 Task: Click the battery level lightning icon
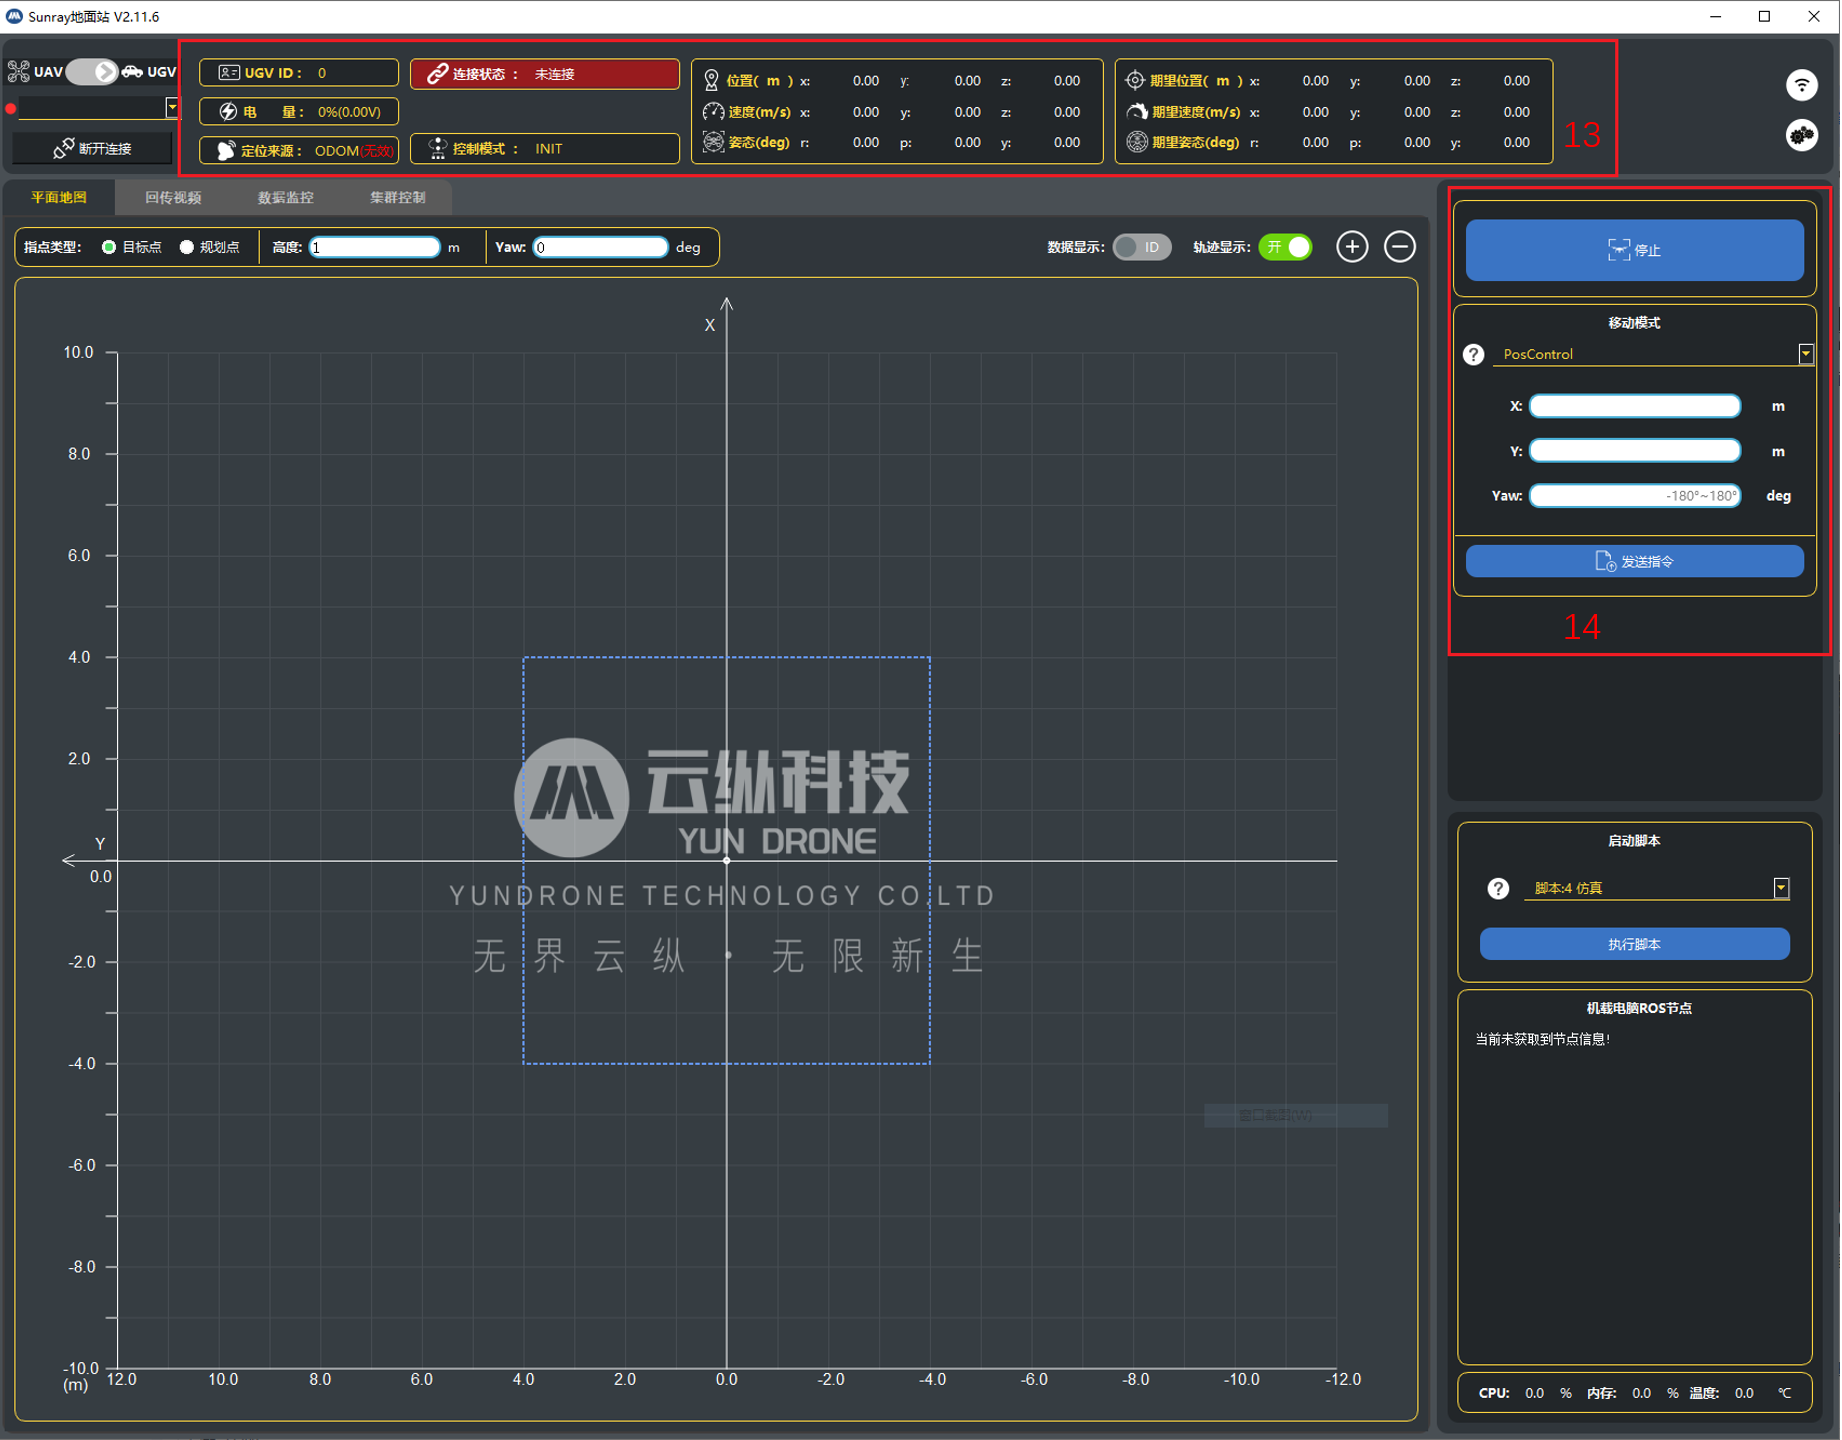coord(228,112)
